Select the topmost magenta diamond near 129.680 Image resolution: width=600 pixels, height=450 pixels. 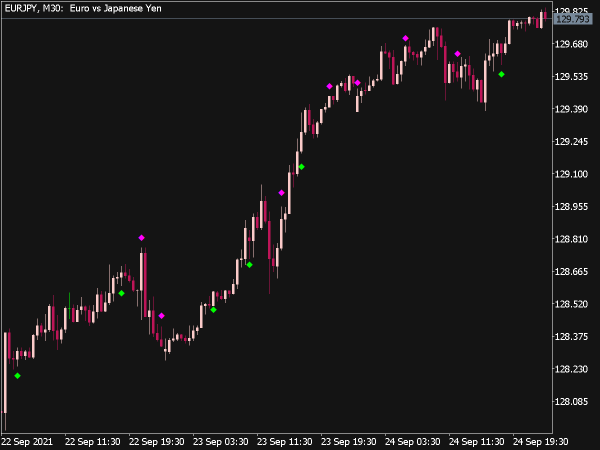[406, 38]
